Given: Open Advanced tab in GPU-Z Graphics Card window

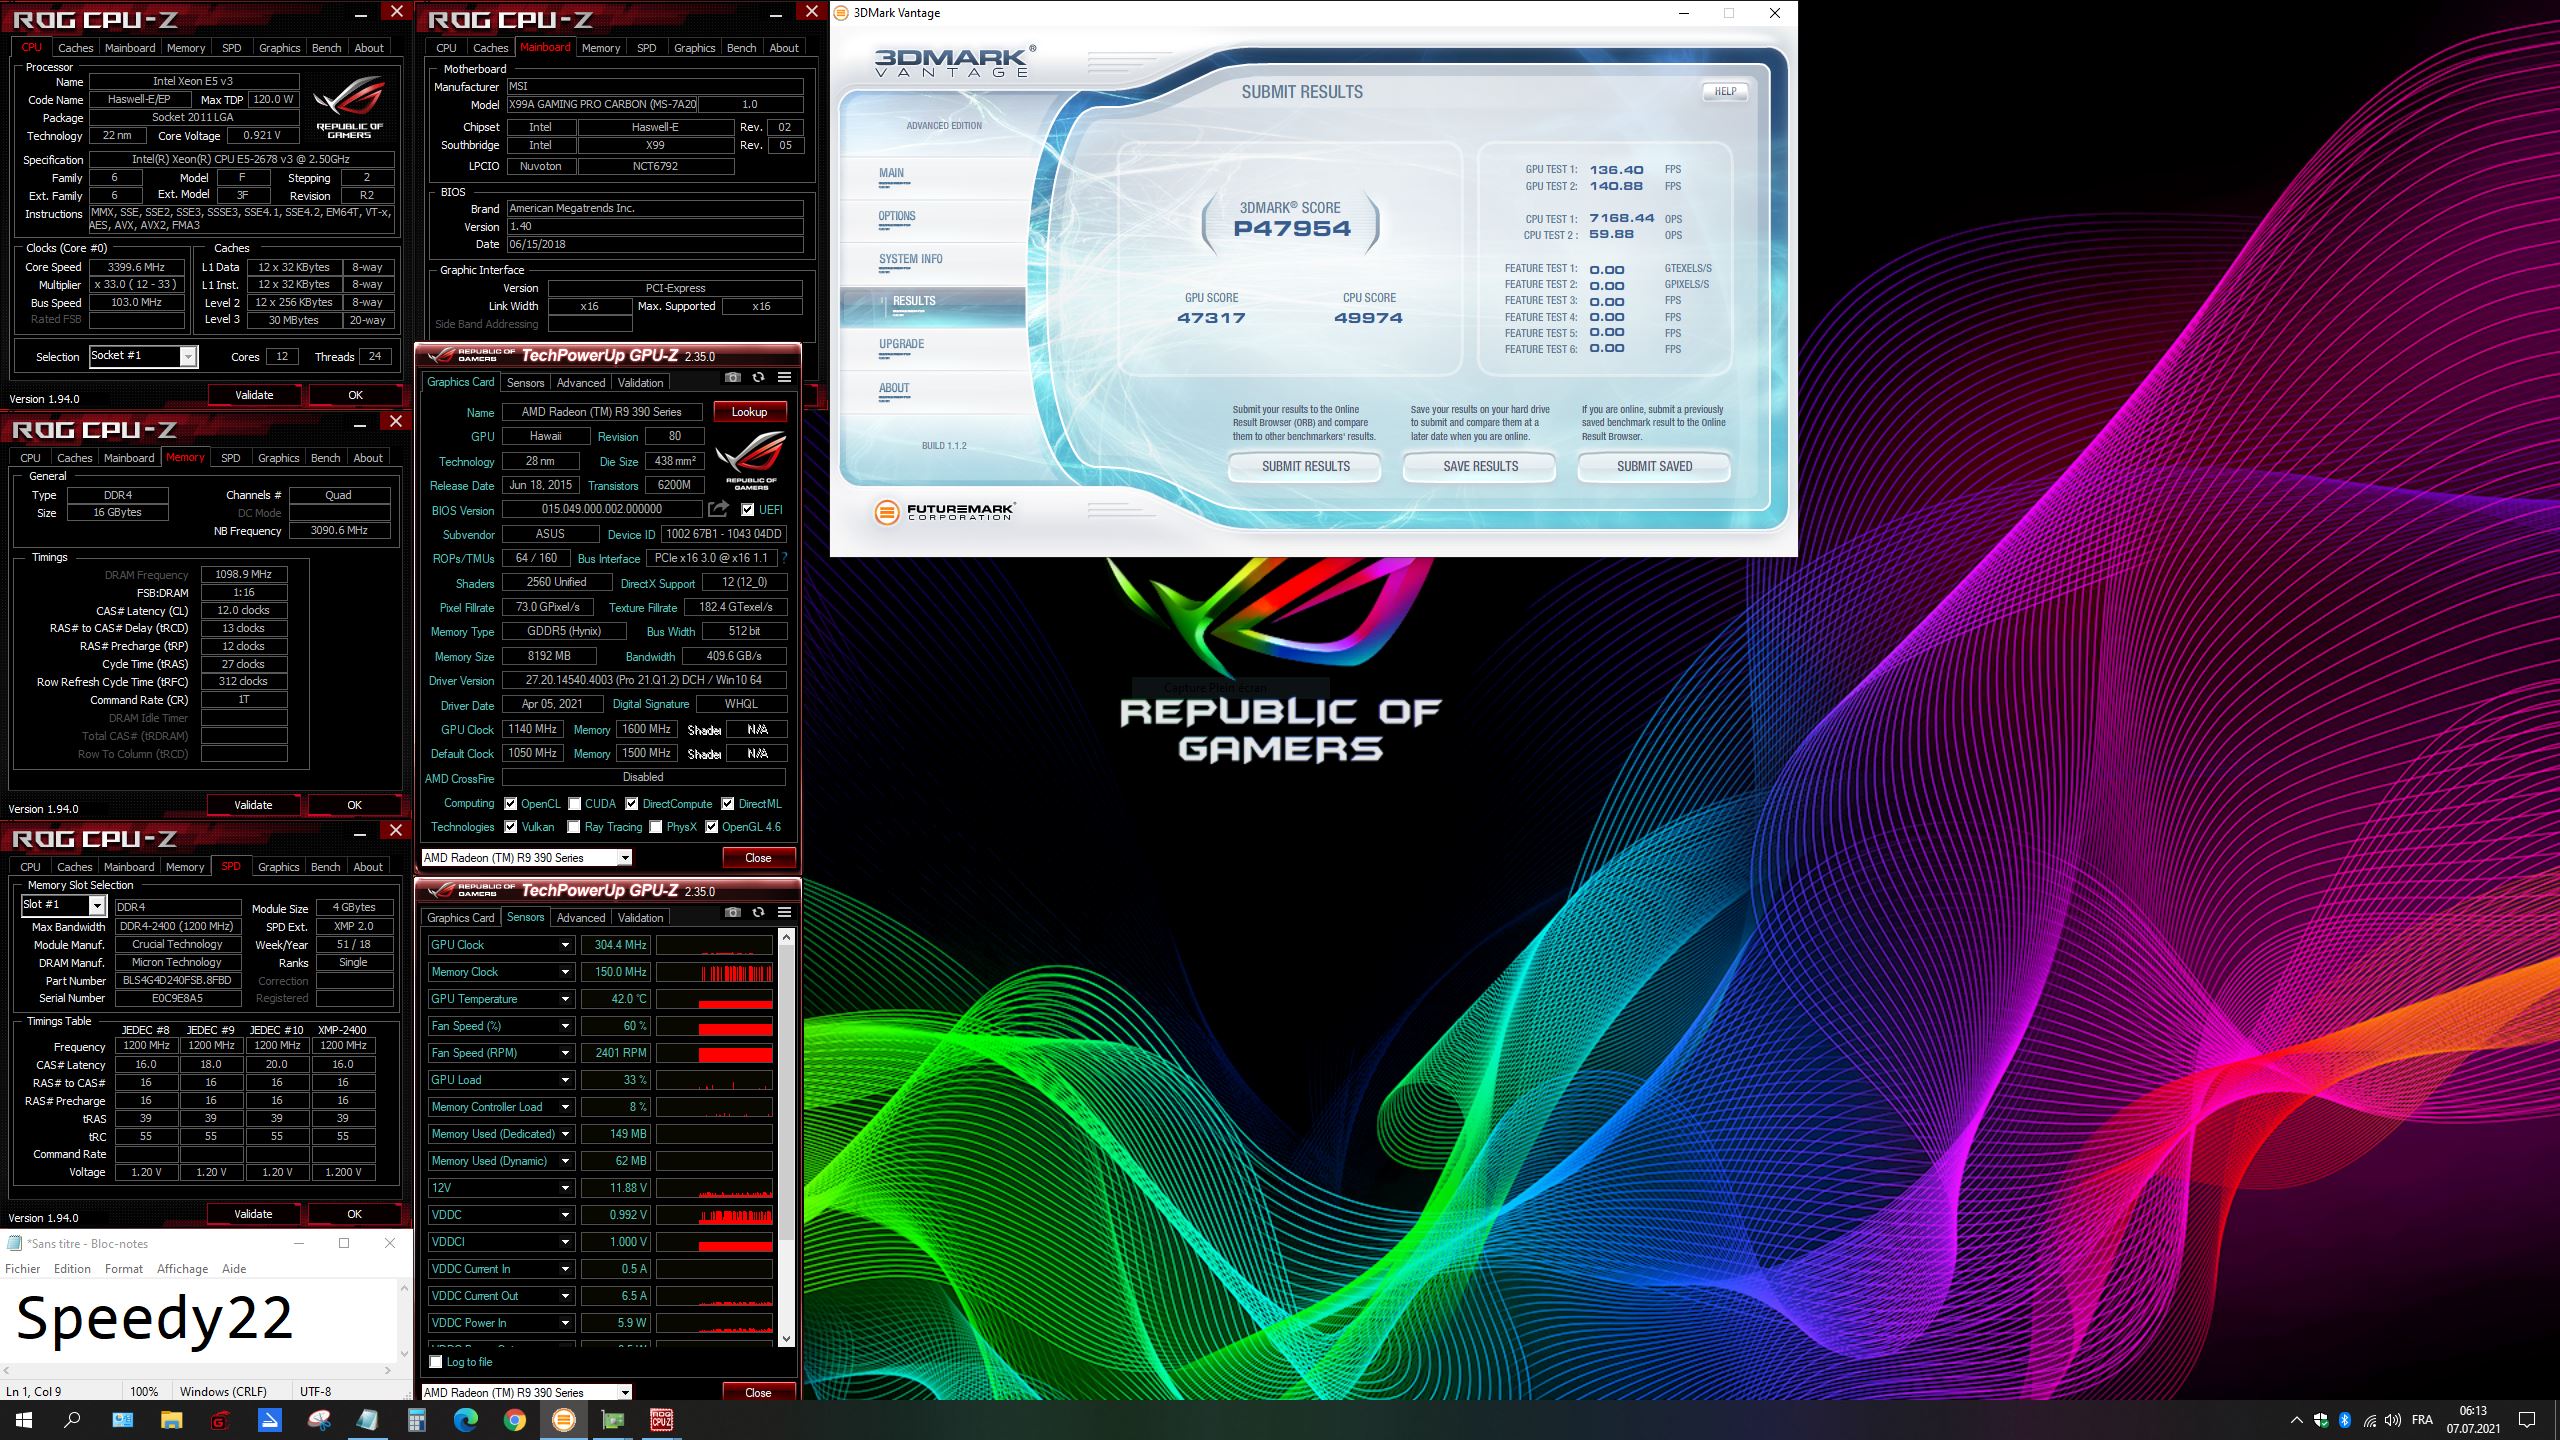Looking at the screenshot, I should click(x=581, y=383).
